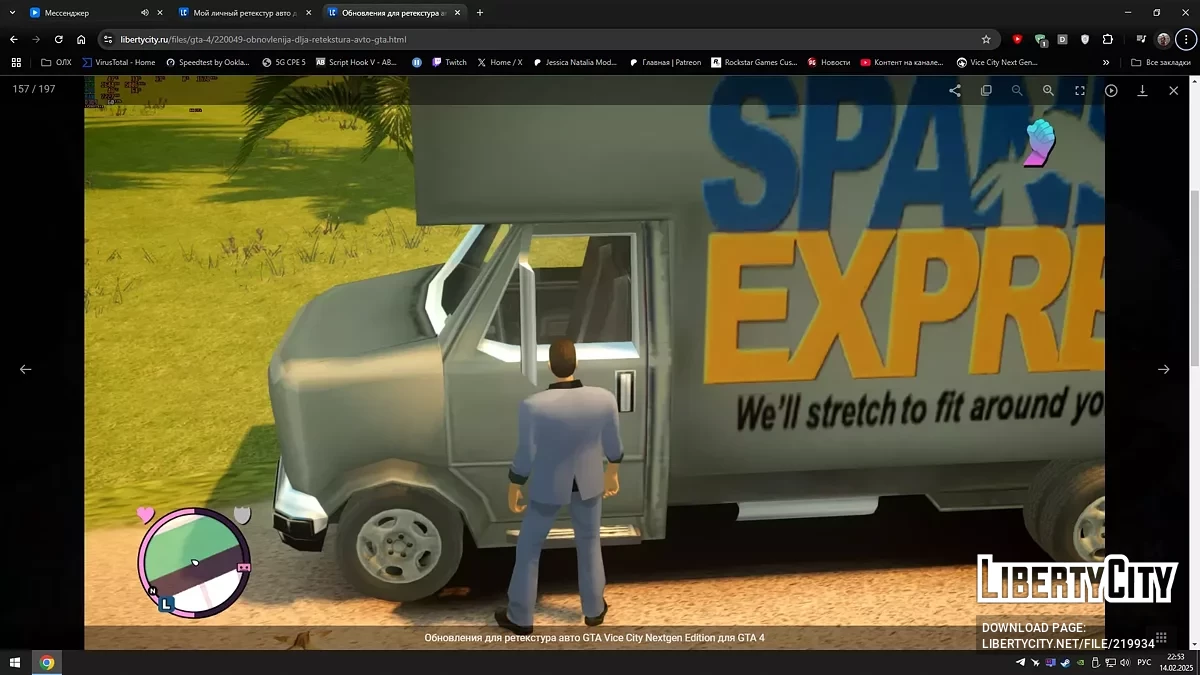Bookmark this page with star icon
Viewport: 1200px width, 675px height.
tap(986, 39)
